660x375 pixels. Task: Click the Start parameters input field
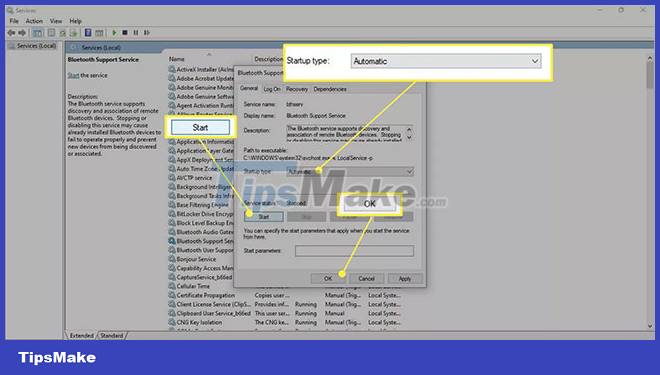coord(354,251)
